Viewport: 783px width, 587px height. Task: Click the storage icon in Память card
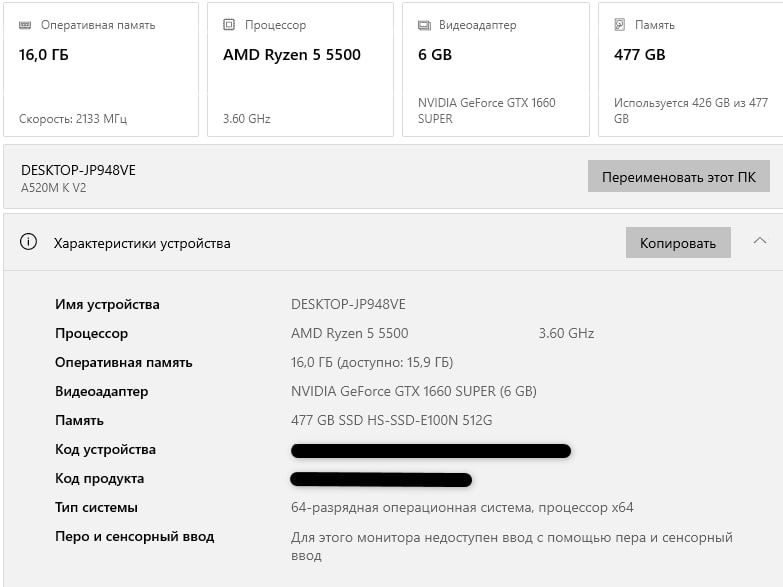point(620,25)
